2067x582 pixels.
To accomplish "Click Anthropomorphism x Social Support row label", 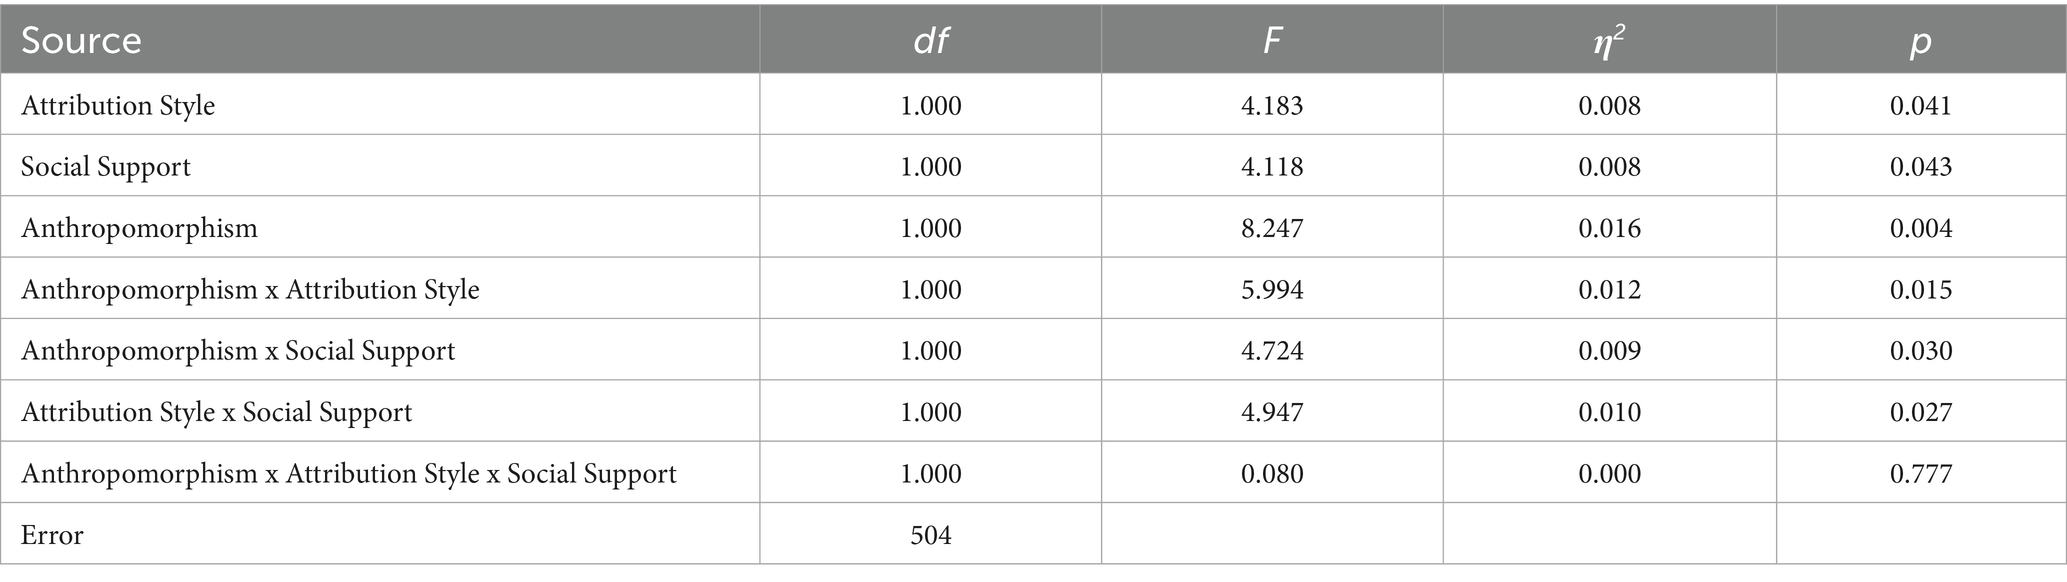I will coord(238,350).
